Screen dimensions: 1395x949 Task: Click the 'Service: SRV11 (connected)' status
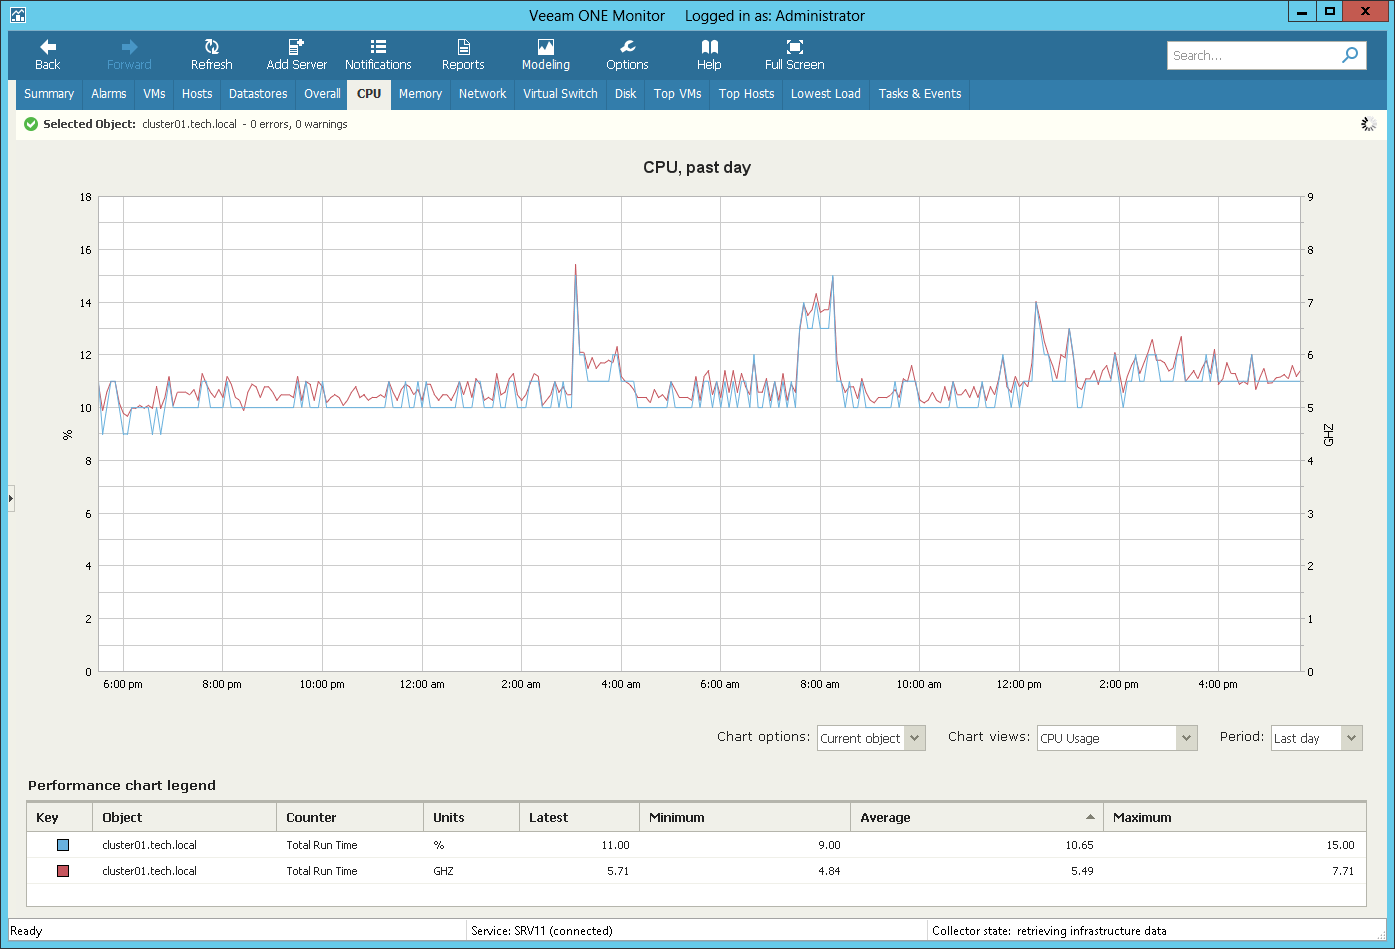pyautogui.click(x=542, y=931)
